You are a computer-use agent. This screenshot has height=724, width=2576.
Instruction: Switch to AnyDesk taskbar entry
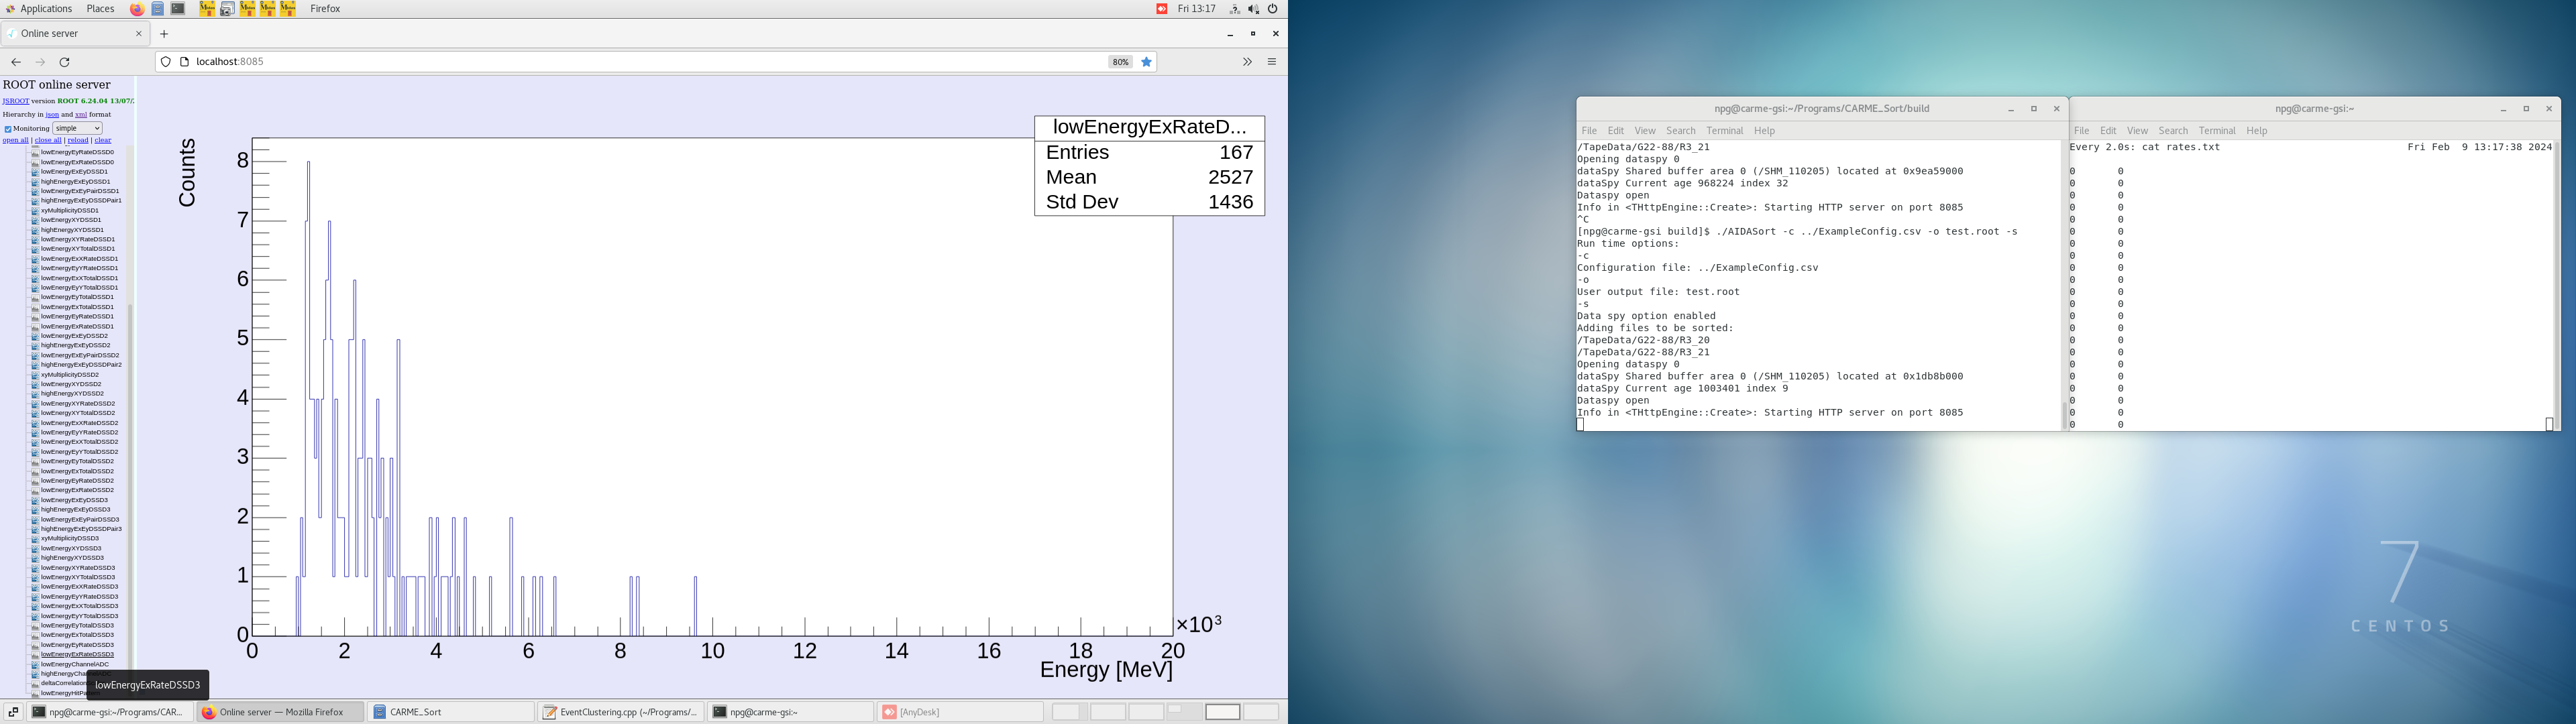pos(960,712)
